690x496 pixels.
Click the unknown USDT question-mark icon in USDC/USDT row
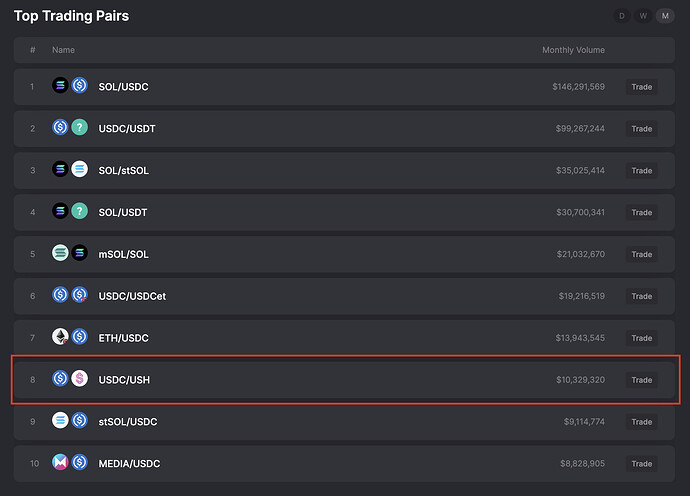(80, 127)
